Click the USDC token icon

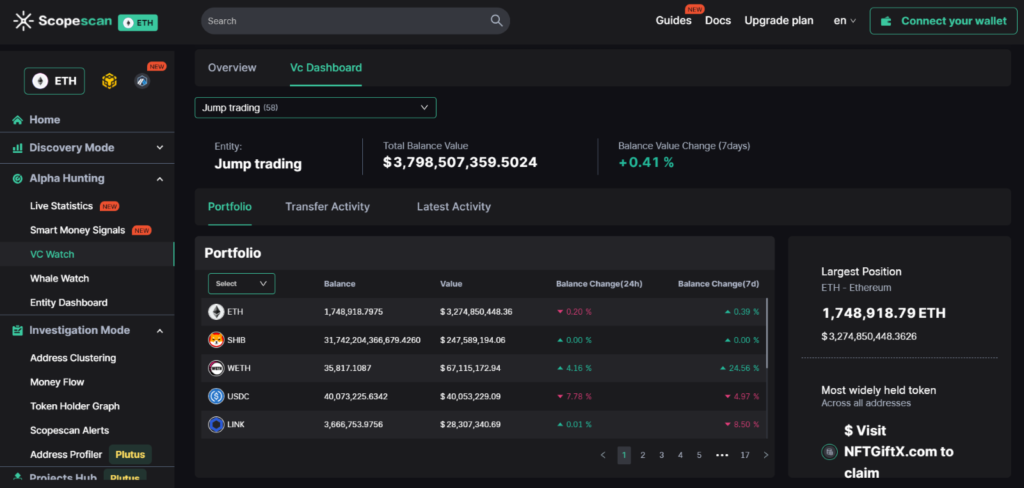216,396
